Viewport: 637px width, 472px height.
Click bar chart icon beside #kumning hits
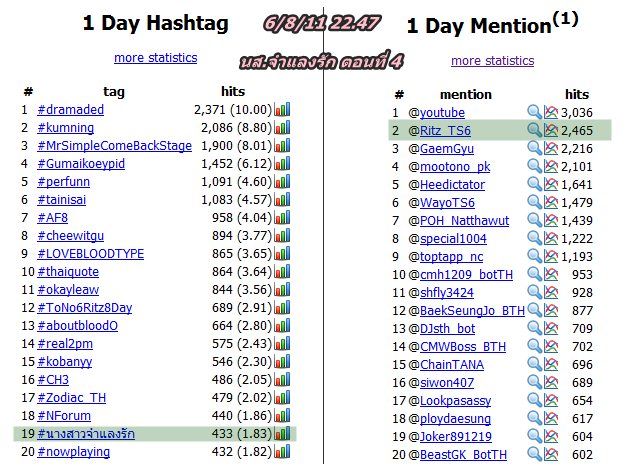click(282, 127)
